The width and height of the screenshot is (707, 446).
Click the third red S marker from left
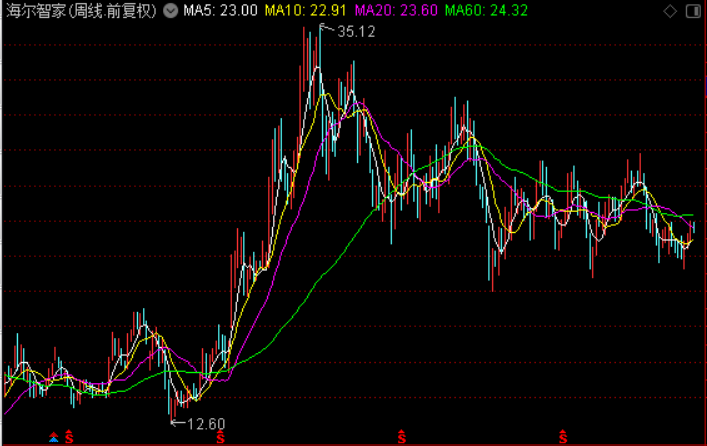coord(401,436)
